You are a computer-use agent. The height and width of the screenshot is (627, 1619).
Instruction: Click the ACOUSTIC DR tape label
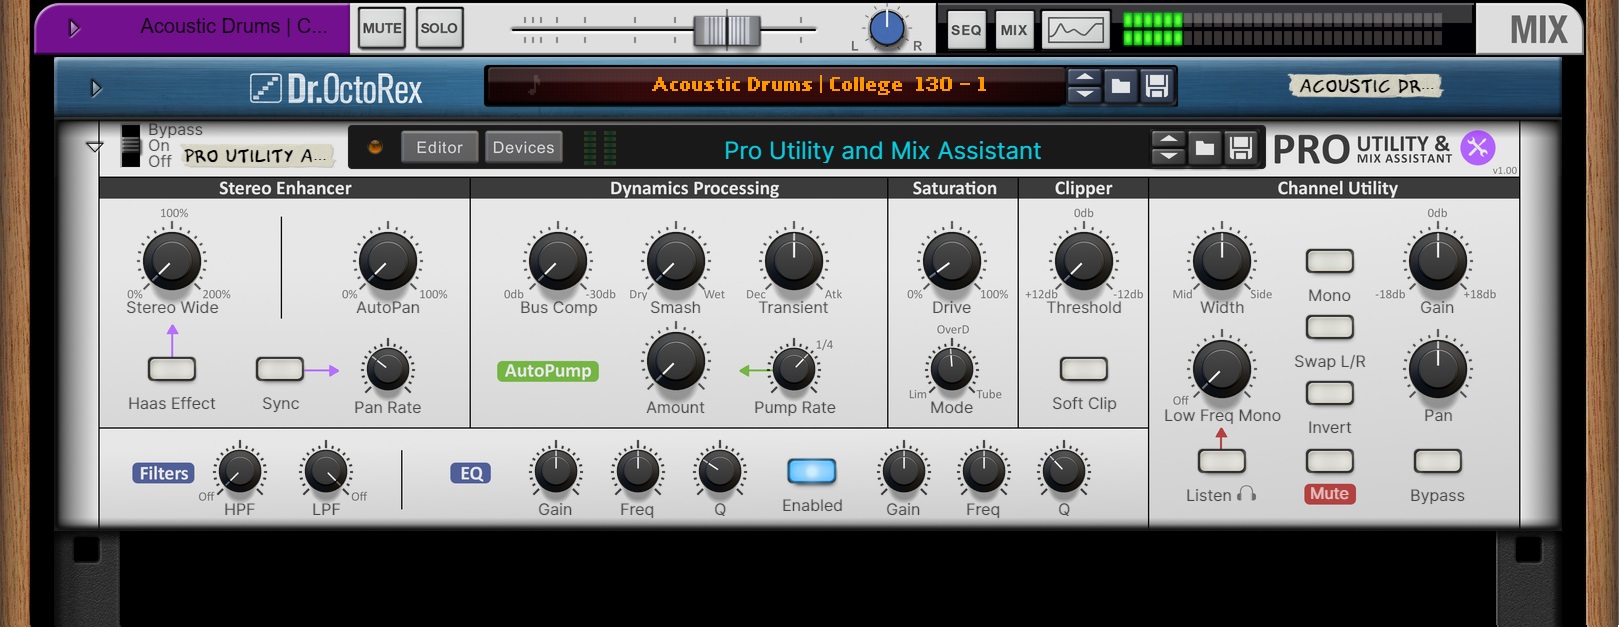click(x=1366, y=86)
